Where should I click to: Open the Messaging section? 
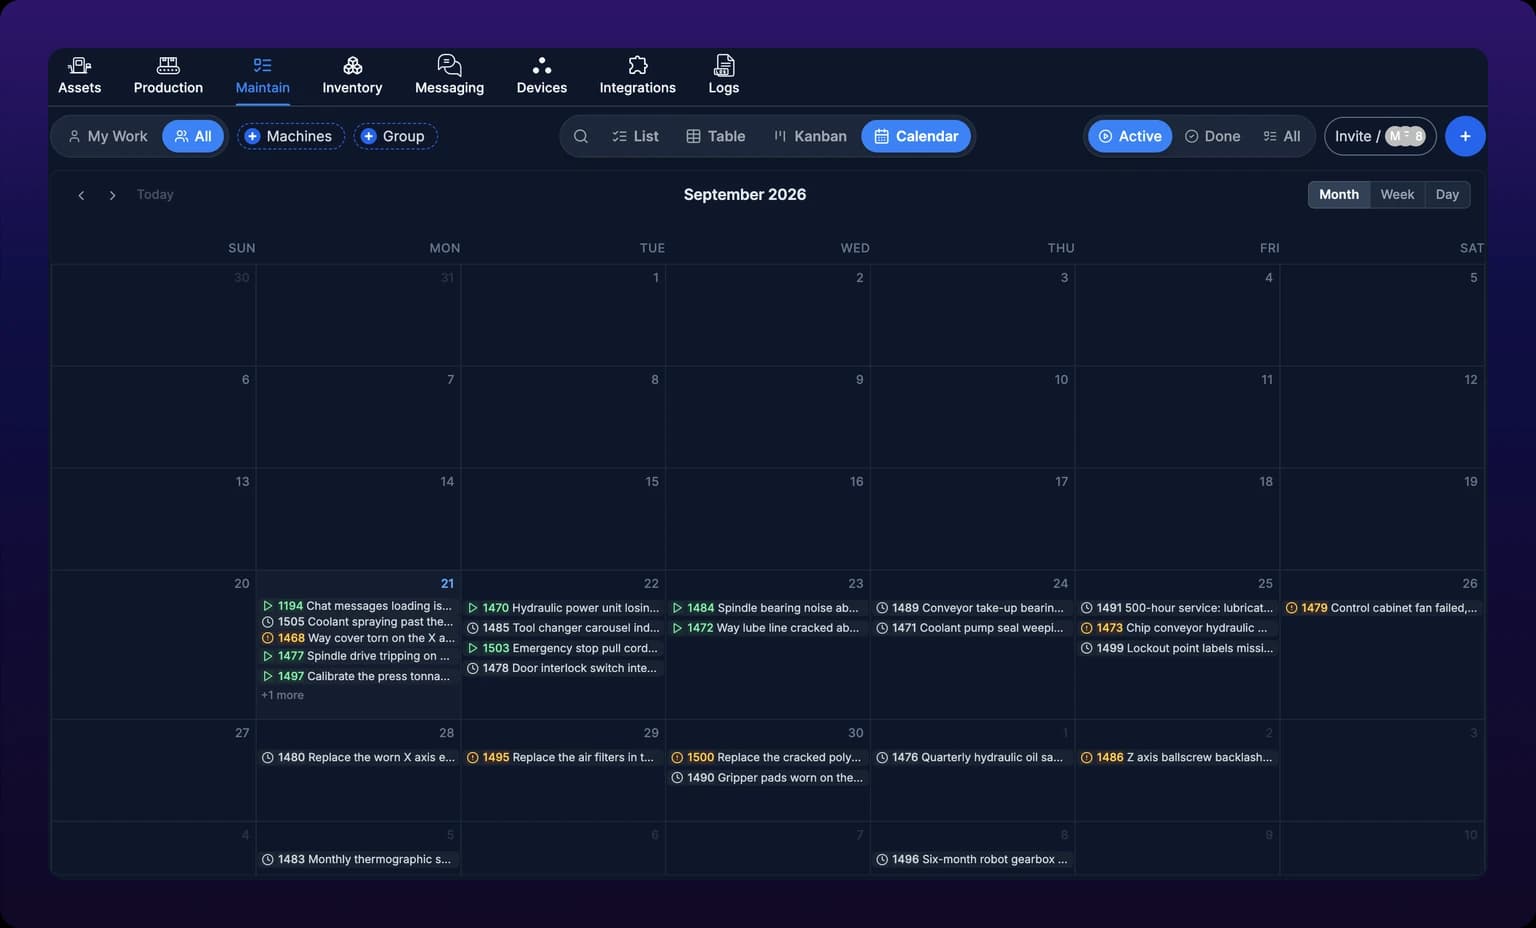tap(449, 76)
